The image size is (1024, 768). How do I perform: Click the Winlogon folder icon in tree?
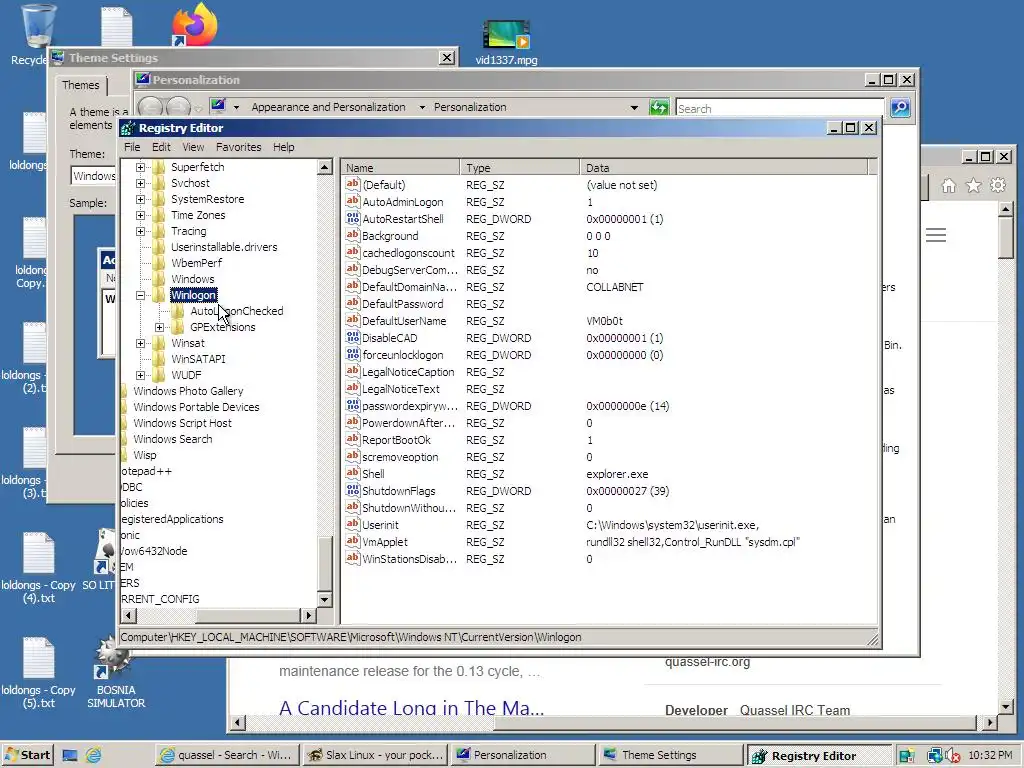pos(159,295)
